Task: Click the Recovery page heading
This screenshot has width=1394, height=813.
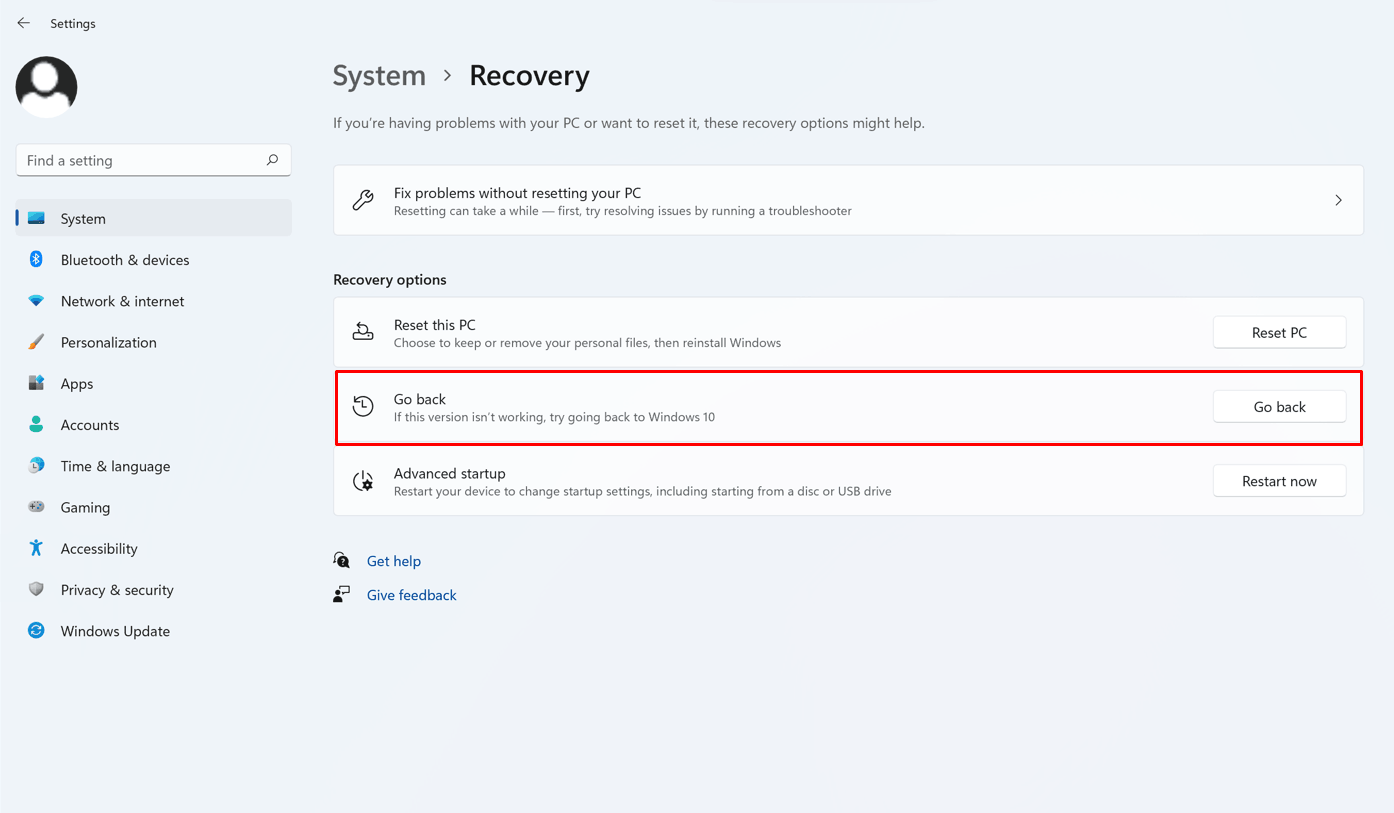Action: (529, 76)
